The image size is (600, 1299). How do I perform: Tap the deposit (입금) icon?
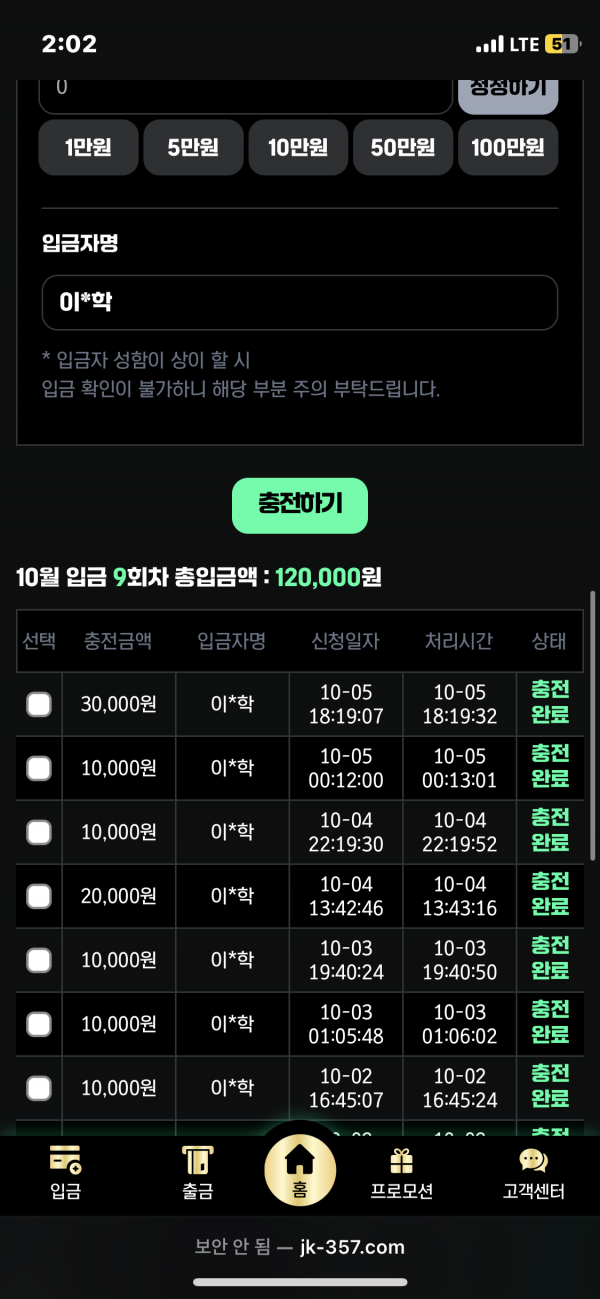66,1162
